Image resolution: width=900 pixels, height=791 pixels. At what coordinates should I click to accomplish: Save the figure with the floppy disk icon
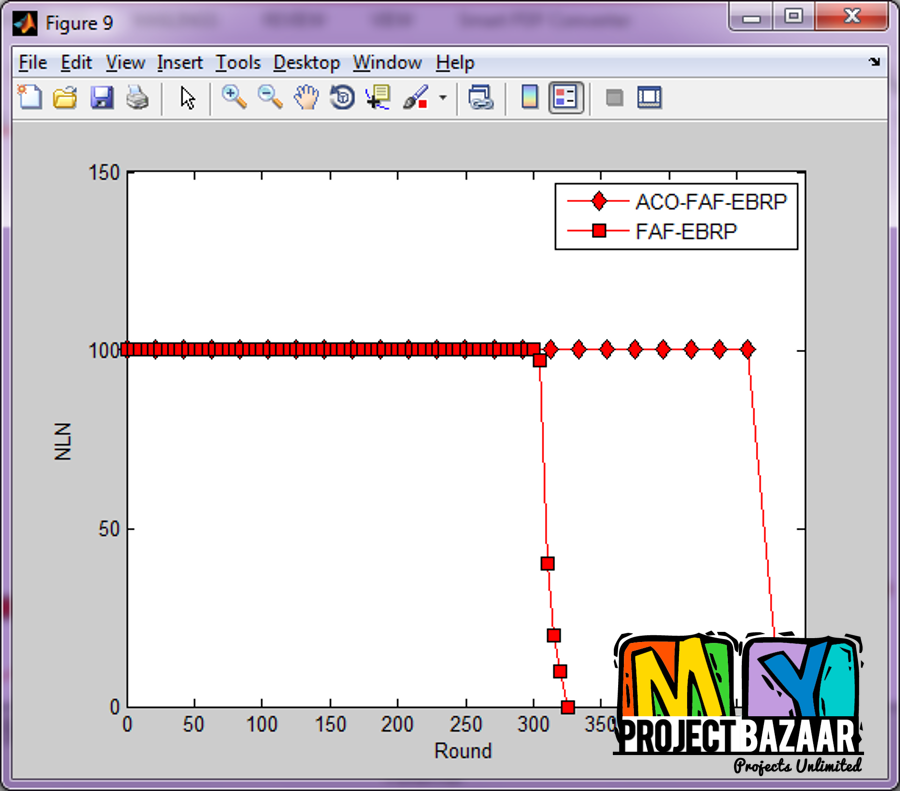(x=101, y=97)
